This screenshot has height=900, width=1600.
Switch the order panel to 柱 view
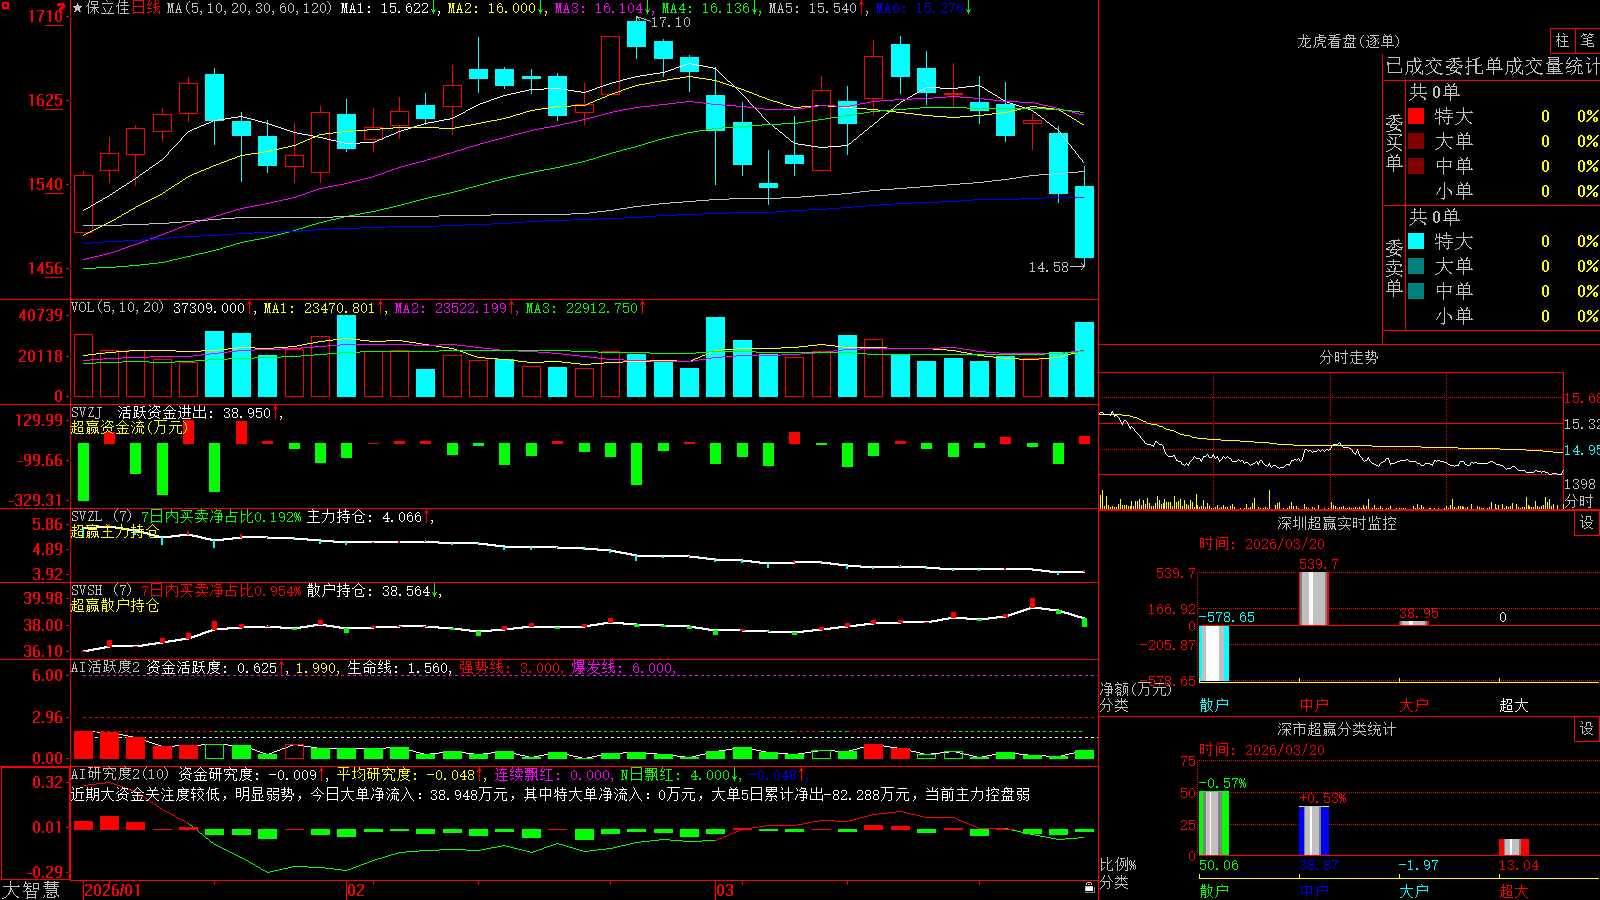pos(1562,40)
